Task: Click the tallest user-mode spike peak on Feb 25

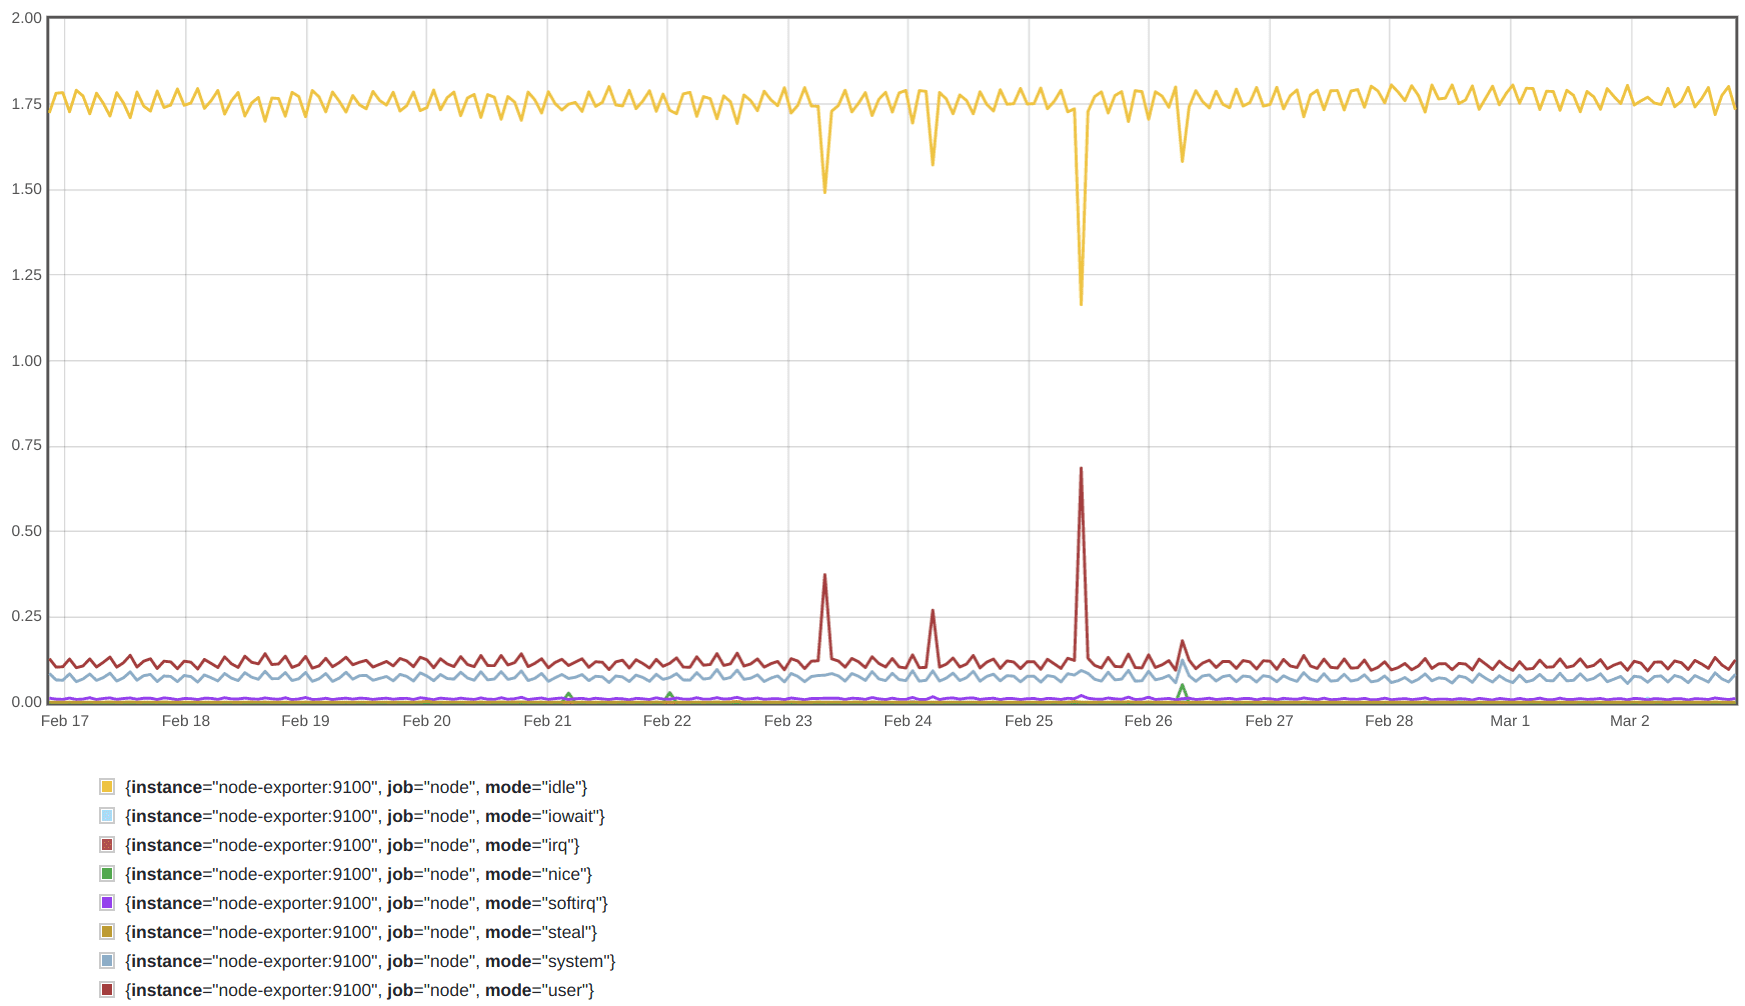Action: point(1081,469)
